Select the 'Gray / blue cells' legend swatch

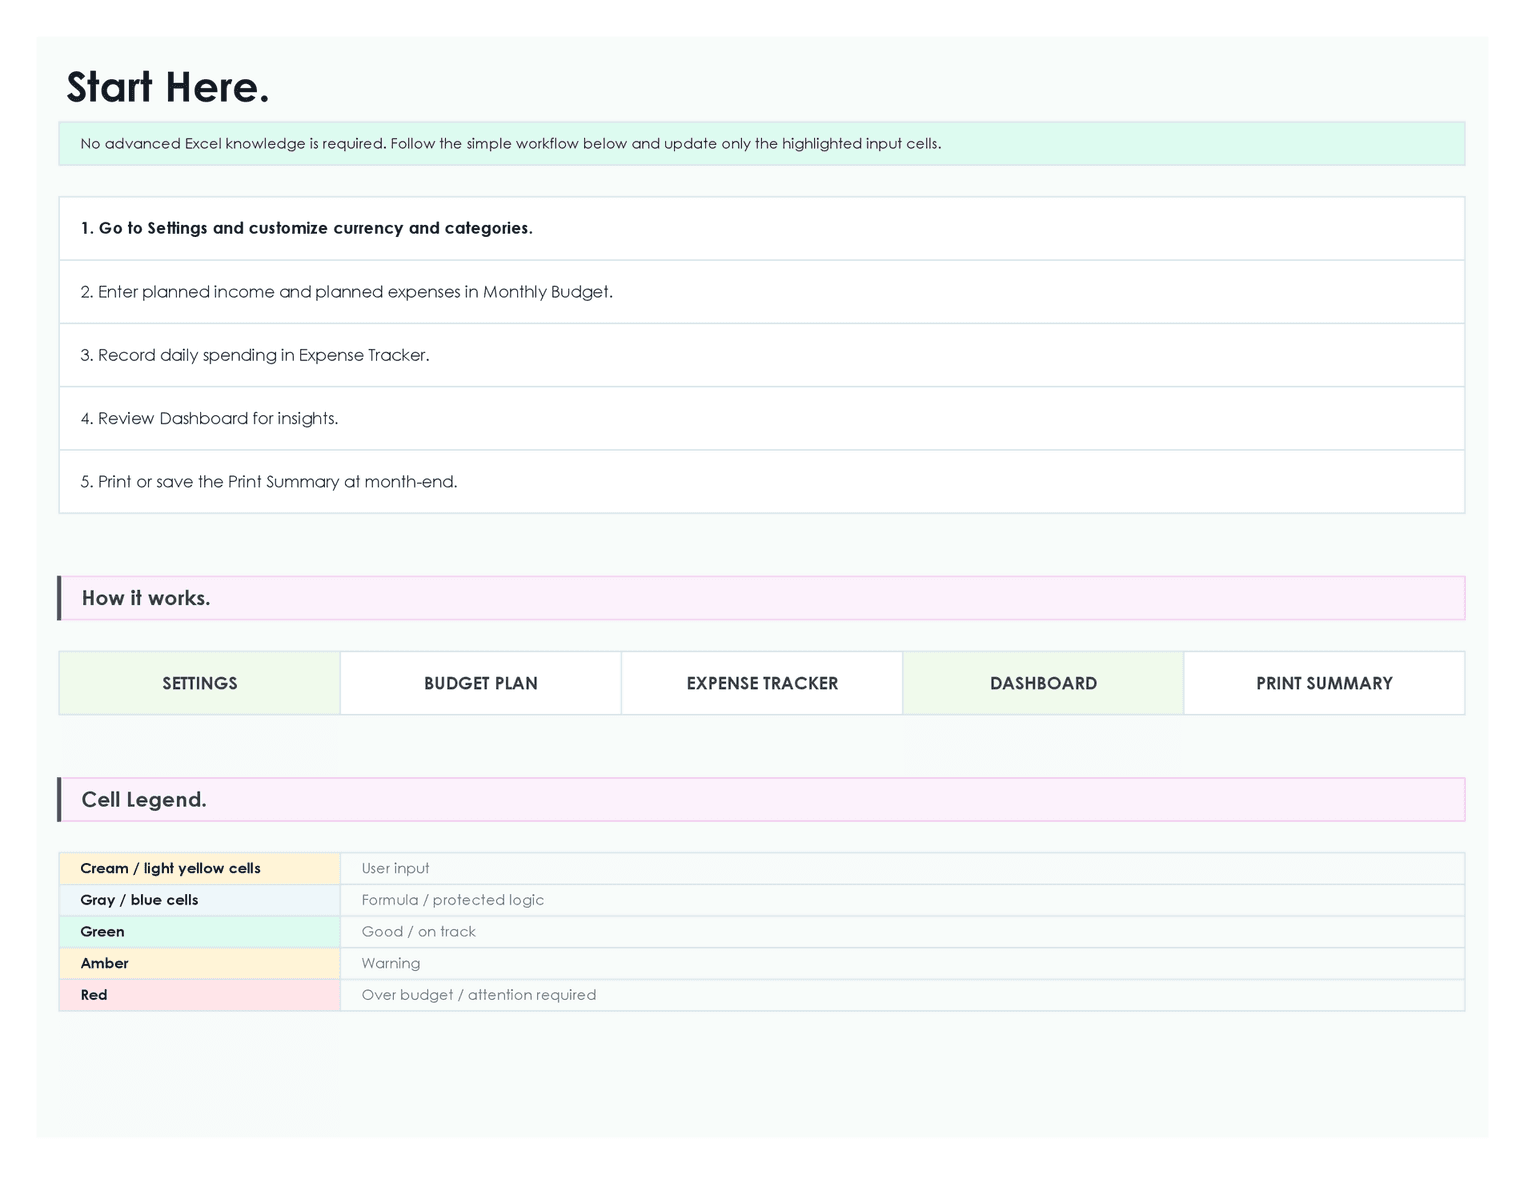(x=200, y=900)
